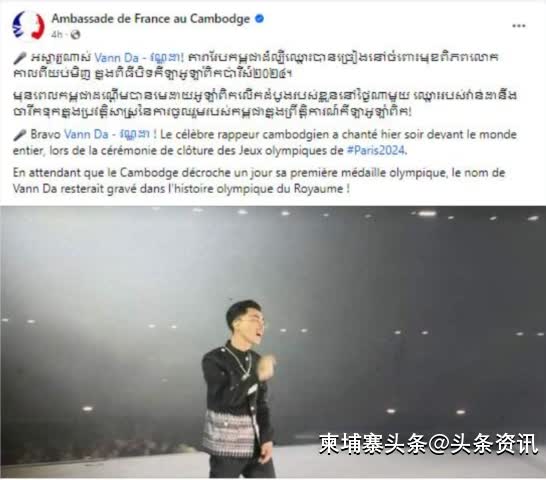Open the Vann Da tag after Bravo
546x480 pixels.
(x=86, y=134)
